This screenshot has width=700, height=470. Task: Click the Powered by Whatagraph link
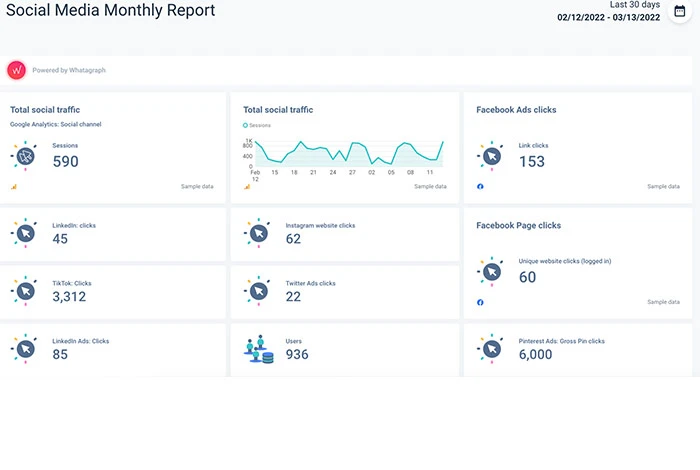(68, 70)
